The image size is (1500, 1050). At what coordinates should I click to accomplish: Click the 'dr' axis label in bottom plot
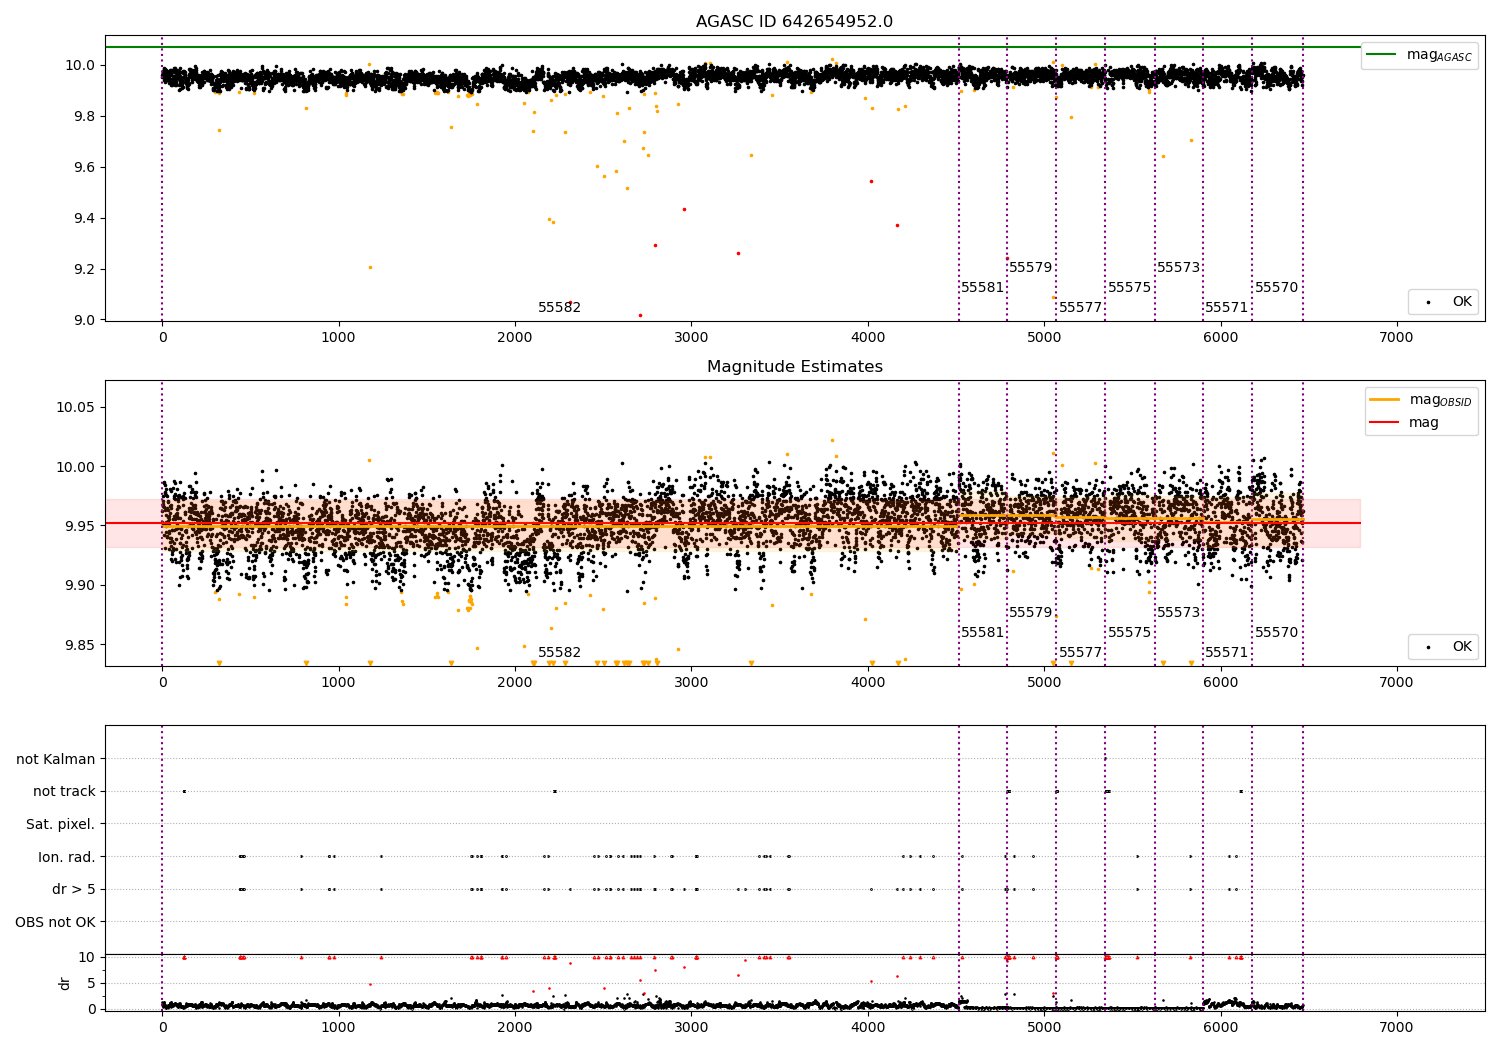click(x=65, y=983)
